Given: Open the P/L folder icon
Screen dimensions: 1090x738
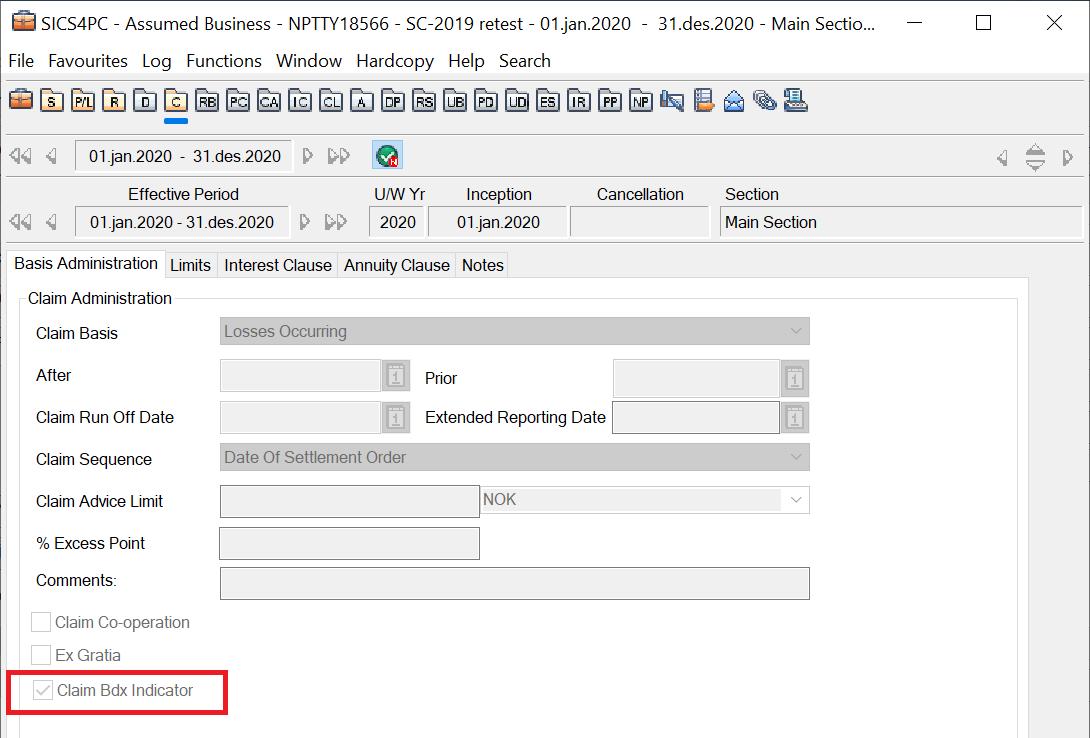Looking at the screenshot, I should (x=83, y=100).
